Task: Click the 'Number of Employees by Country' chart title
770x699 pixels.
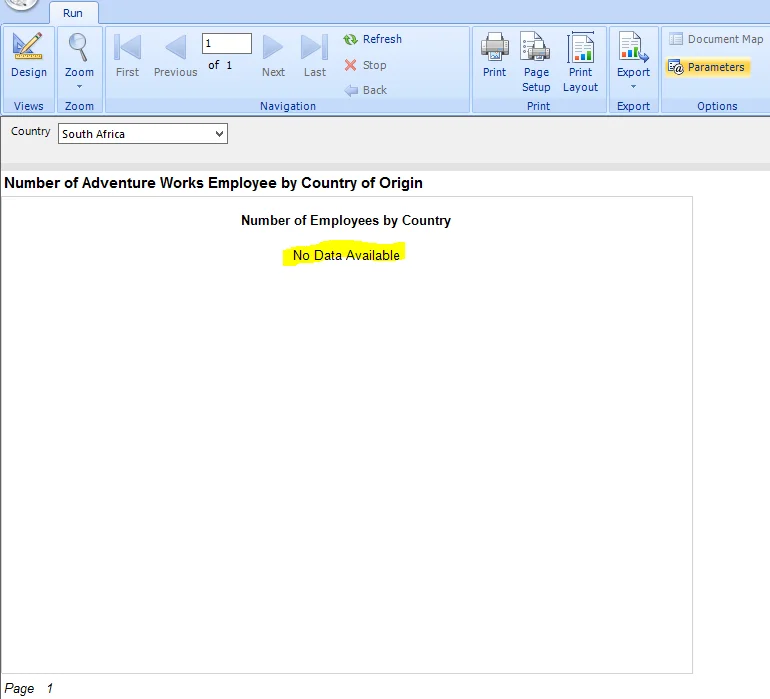Action: click(x=346, y=221)
